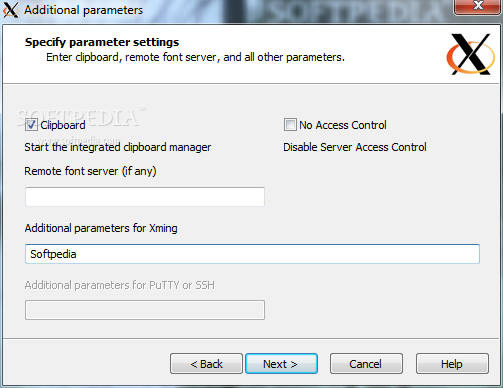Enable the No Access Control checkbox

[x=290, y=125]
